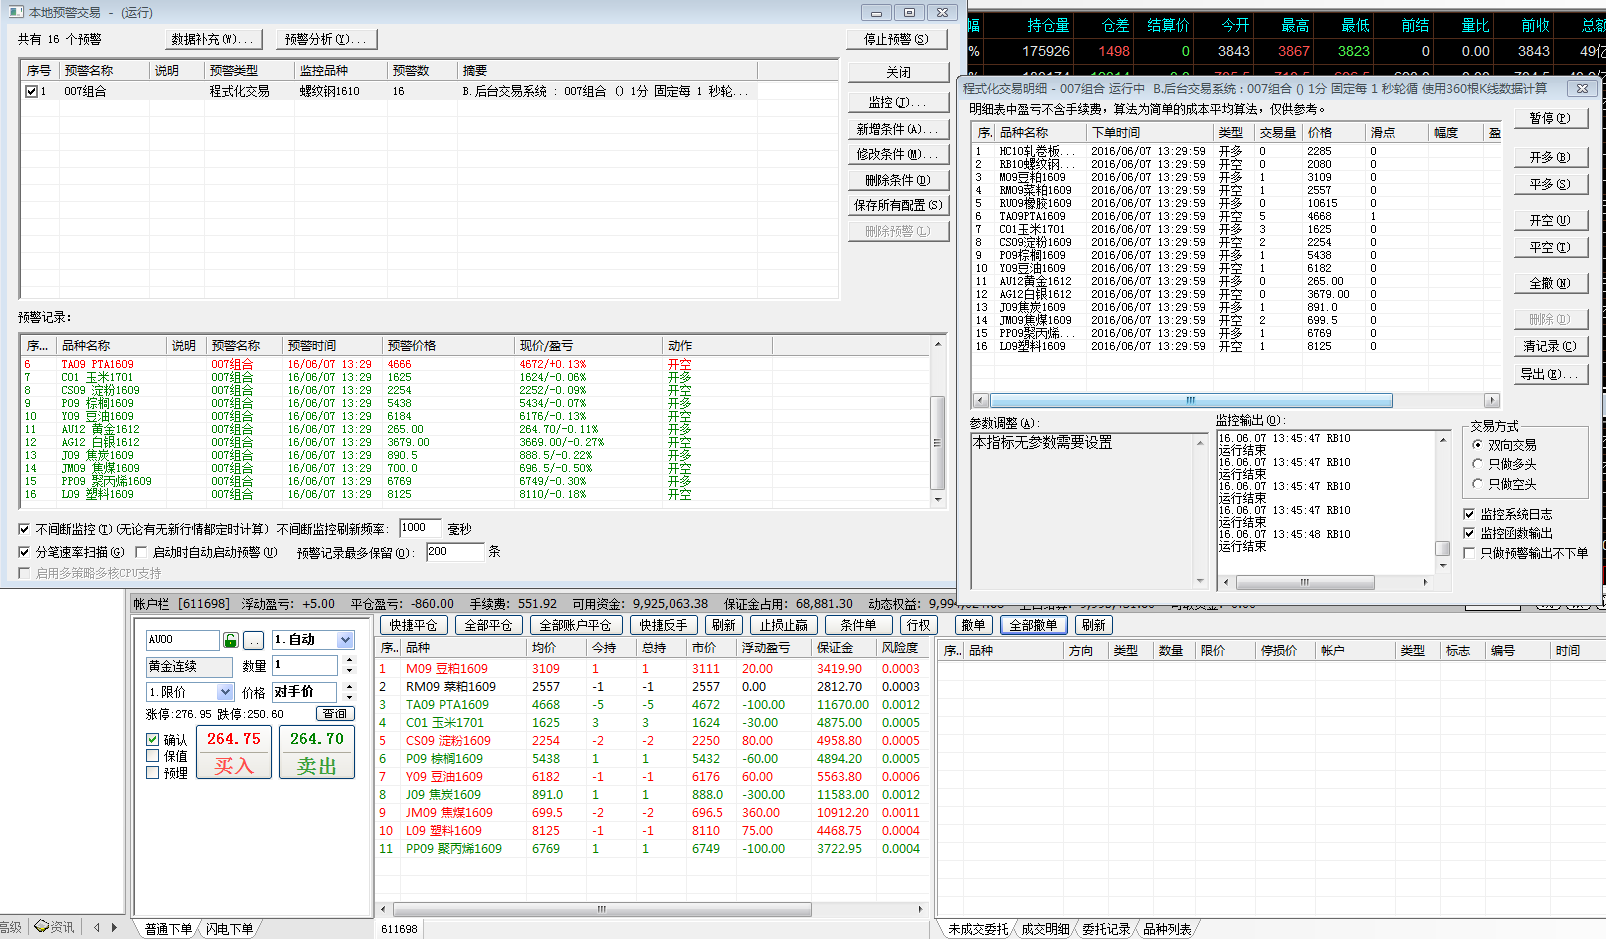Screen dimensions: 1606x939
Task: Click 全部平仓 button
Action: pos(489,625)
